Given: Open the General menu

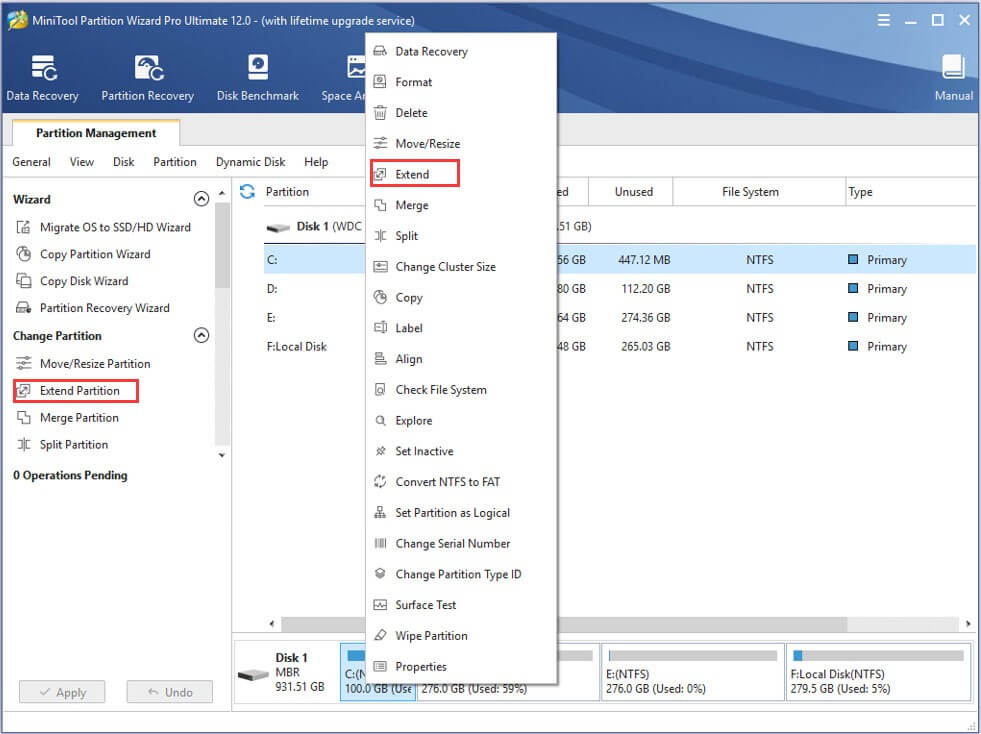Looking at the screenshot, I should click(x=31, y=162).
